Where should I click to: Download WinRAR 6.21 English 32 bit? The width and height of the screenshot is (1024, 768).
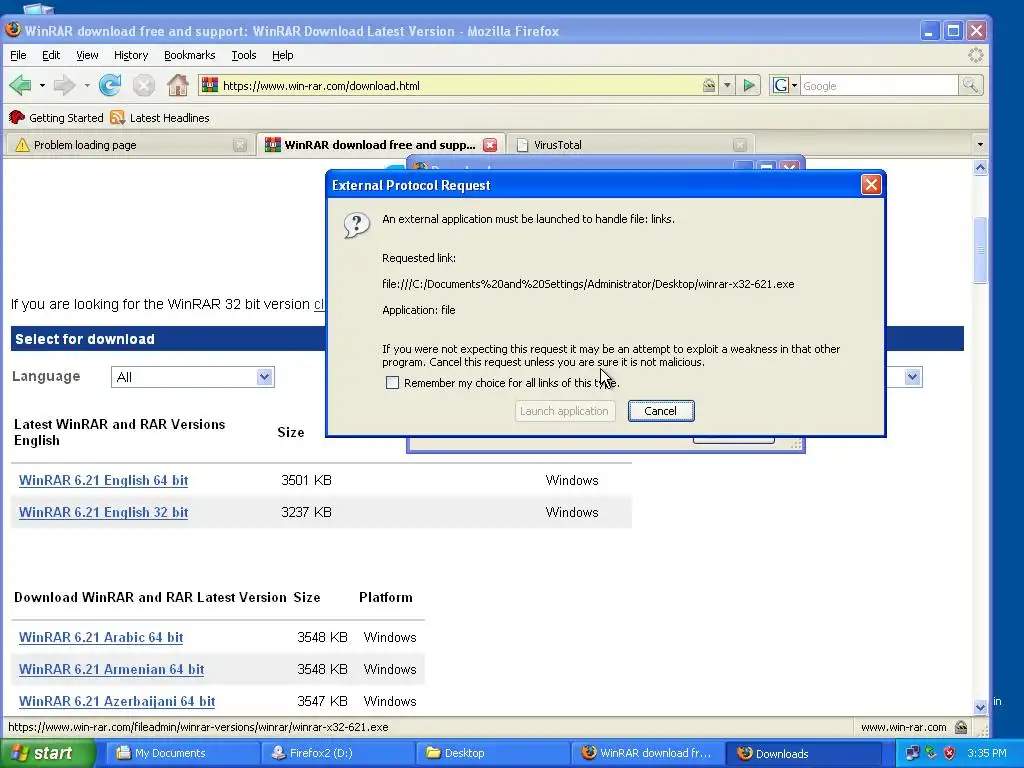point(103,512)
